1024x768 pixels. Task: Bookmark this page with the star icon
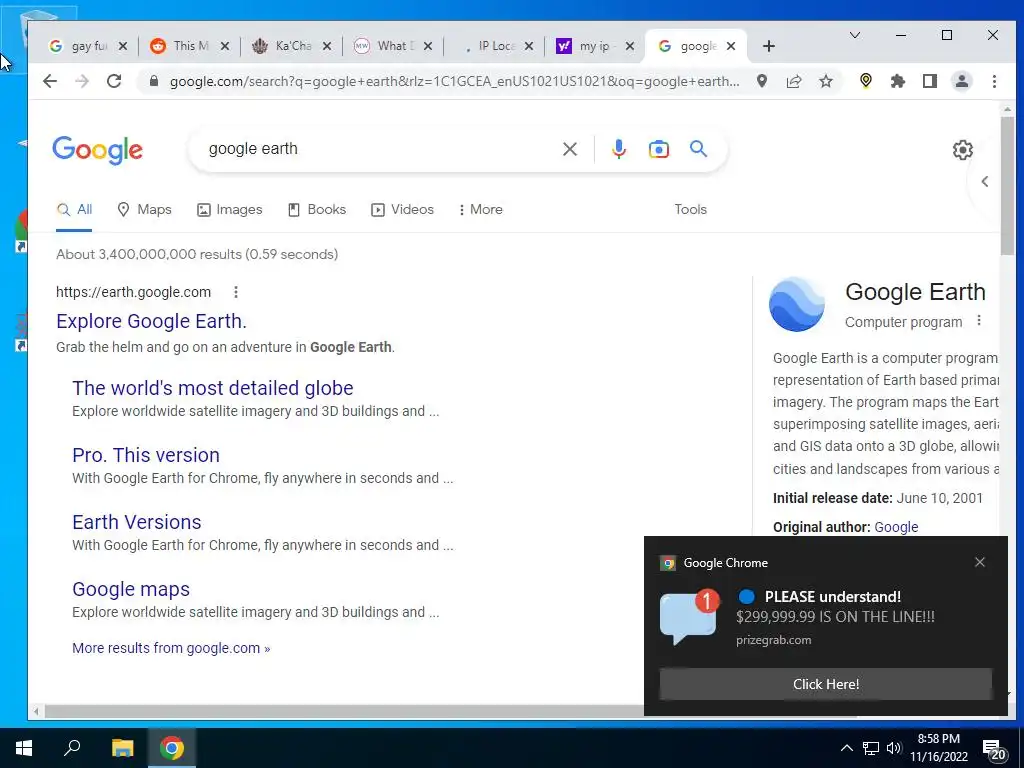click(826, 81)
